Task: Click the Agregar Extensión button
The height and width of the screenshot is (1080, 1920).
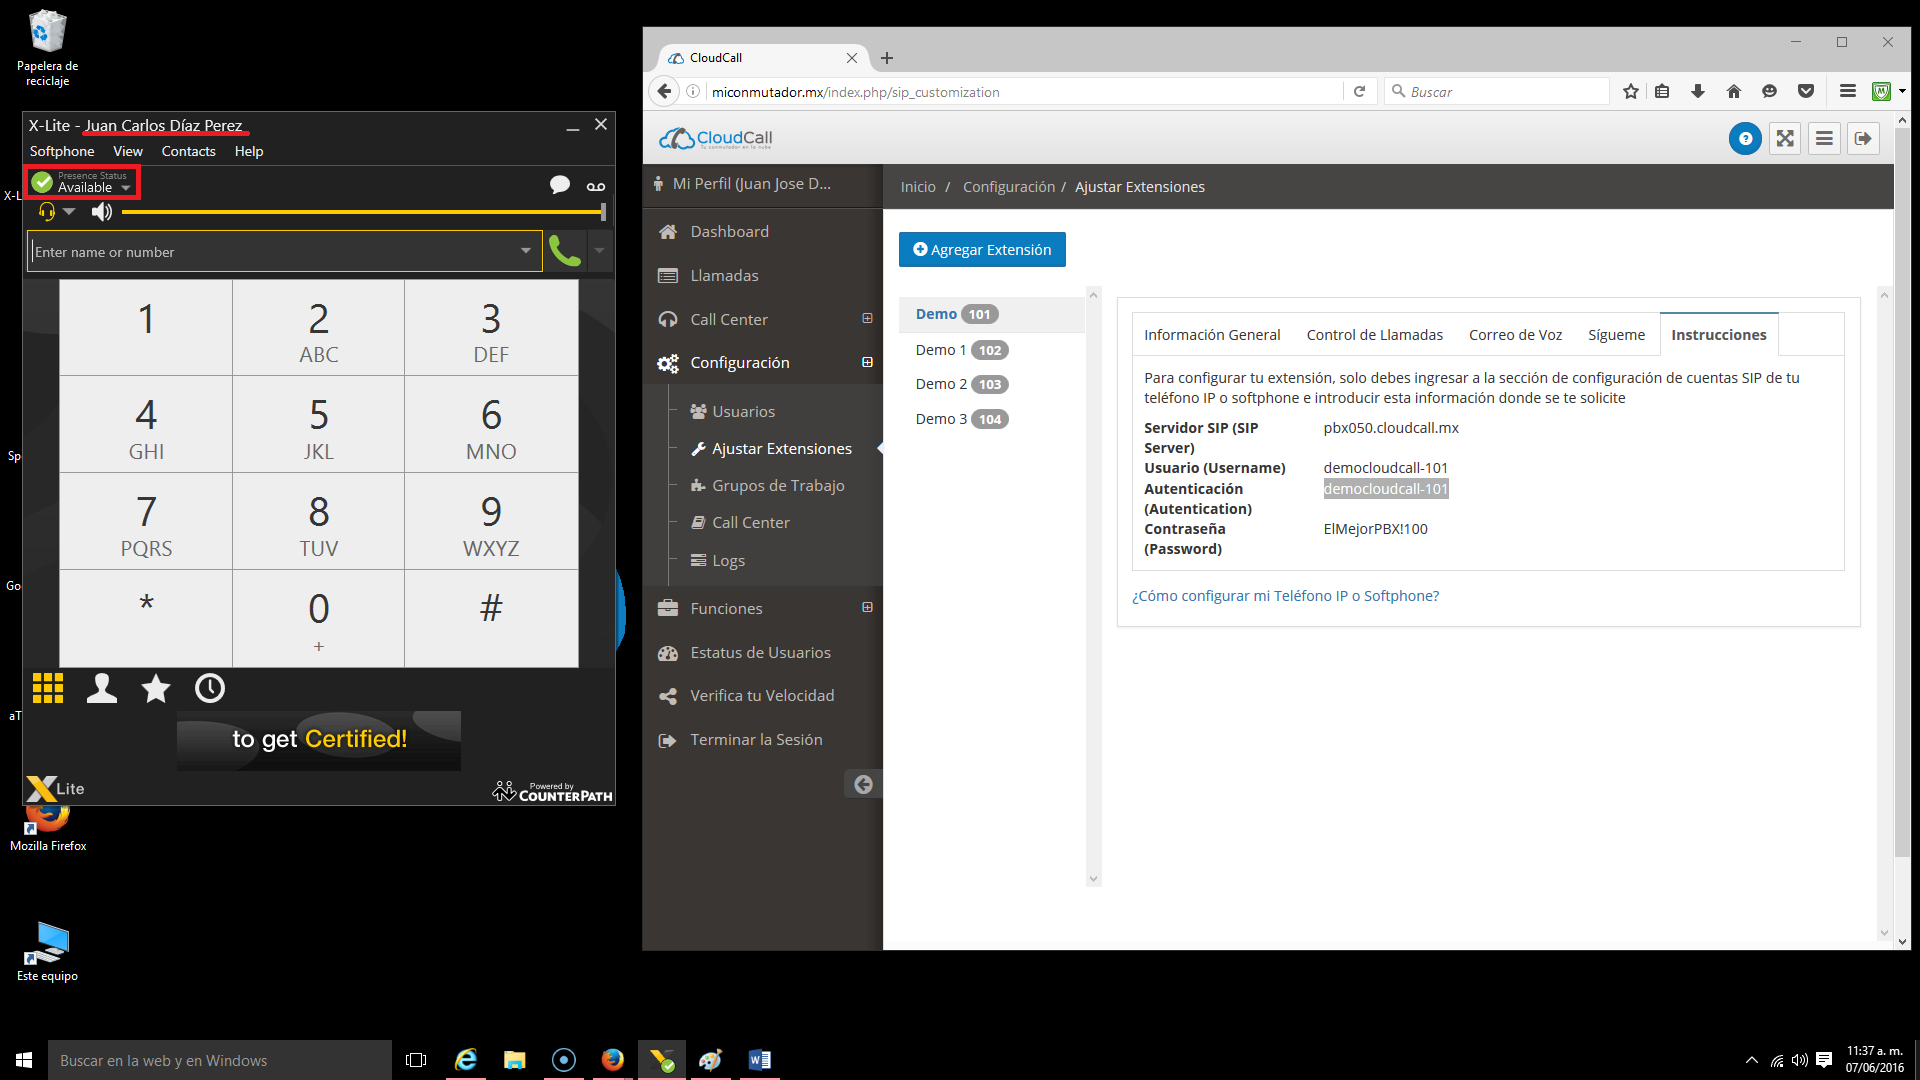Action: [x=982, y=250]
